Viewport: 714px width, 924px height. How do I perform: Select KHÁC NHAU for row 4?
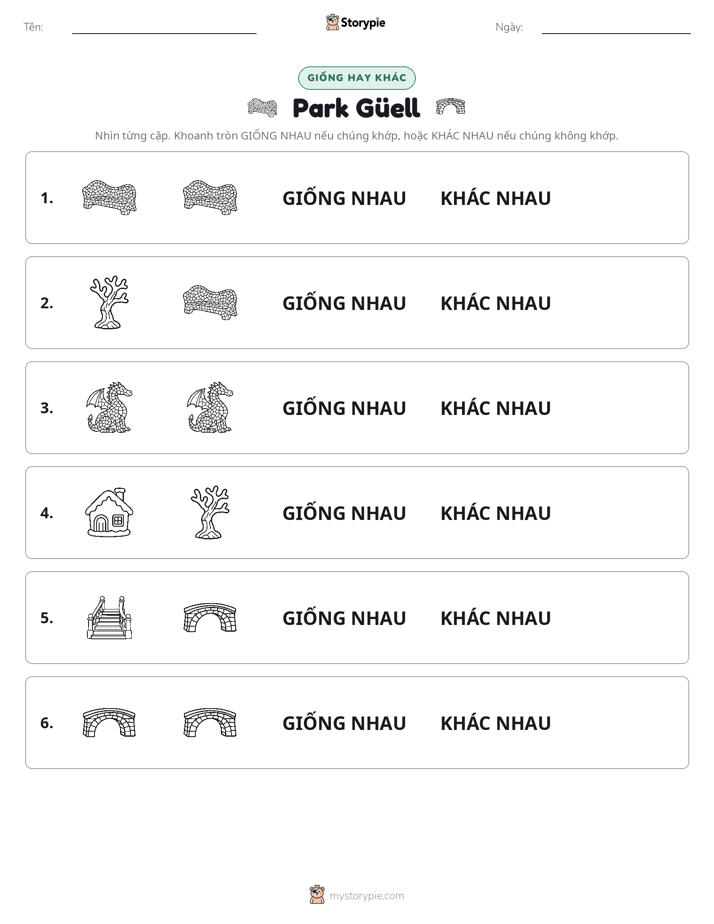[495, 513]
